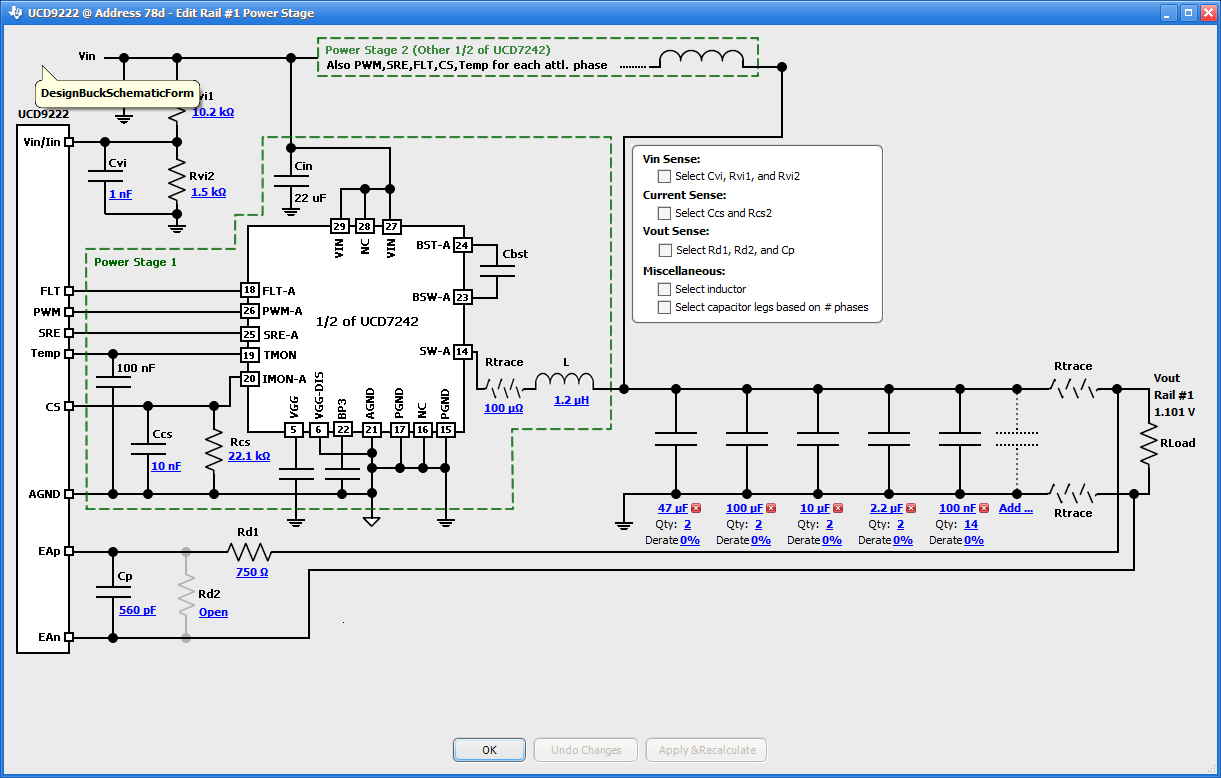Check Select Ccs and Rcs2 option

(664, 213)
